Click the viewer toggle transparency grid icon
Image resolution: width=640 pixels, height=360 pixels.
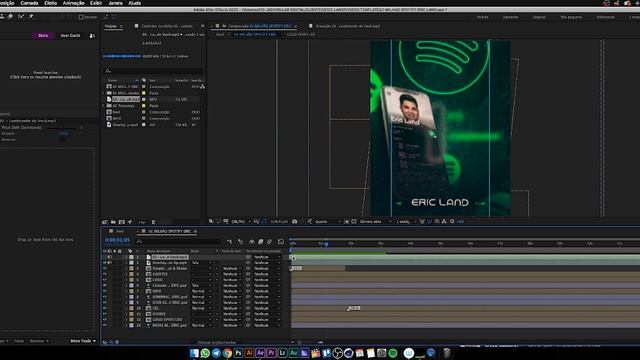[354, 222]
